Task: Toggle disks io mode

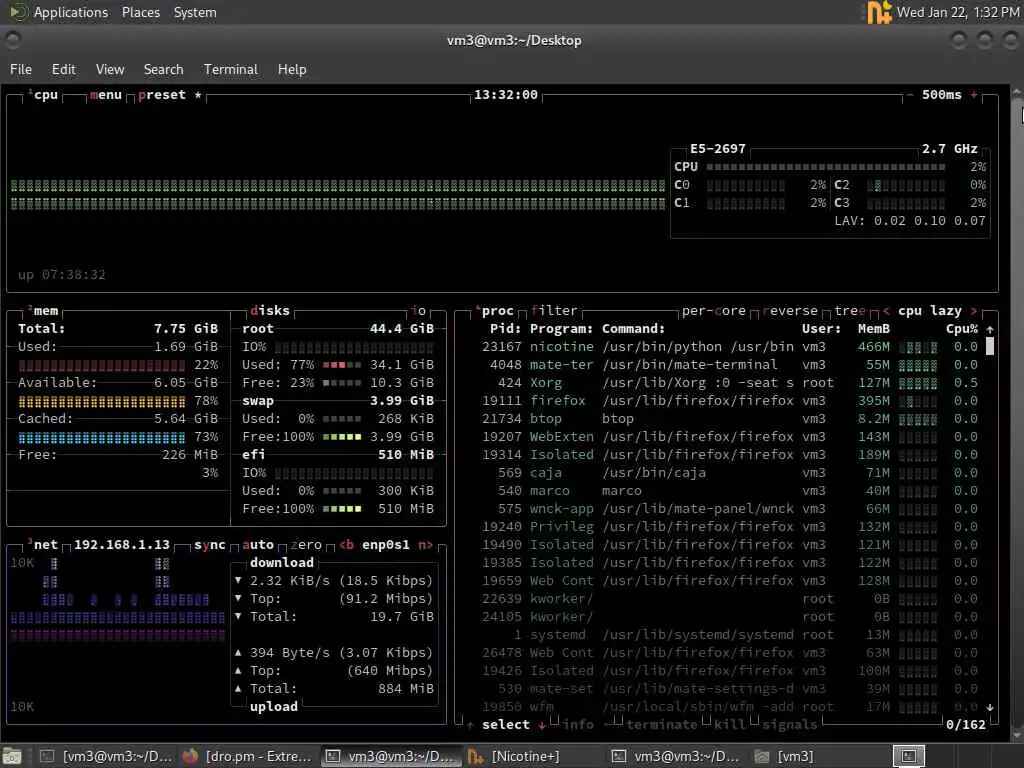Action: click(x=419, y=311)
